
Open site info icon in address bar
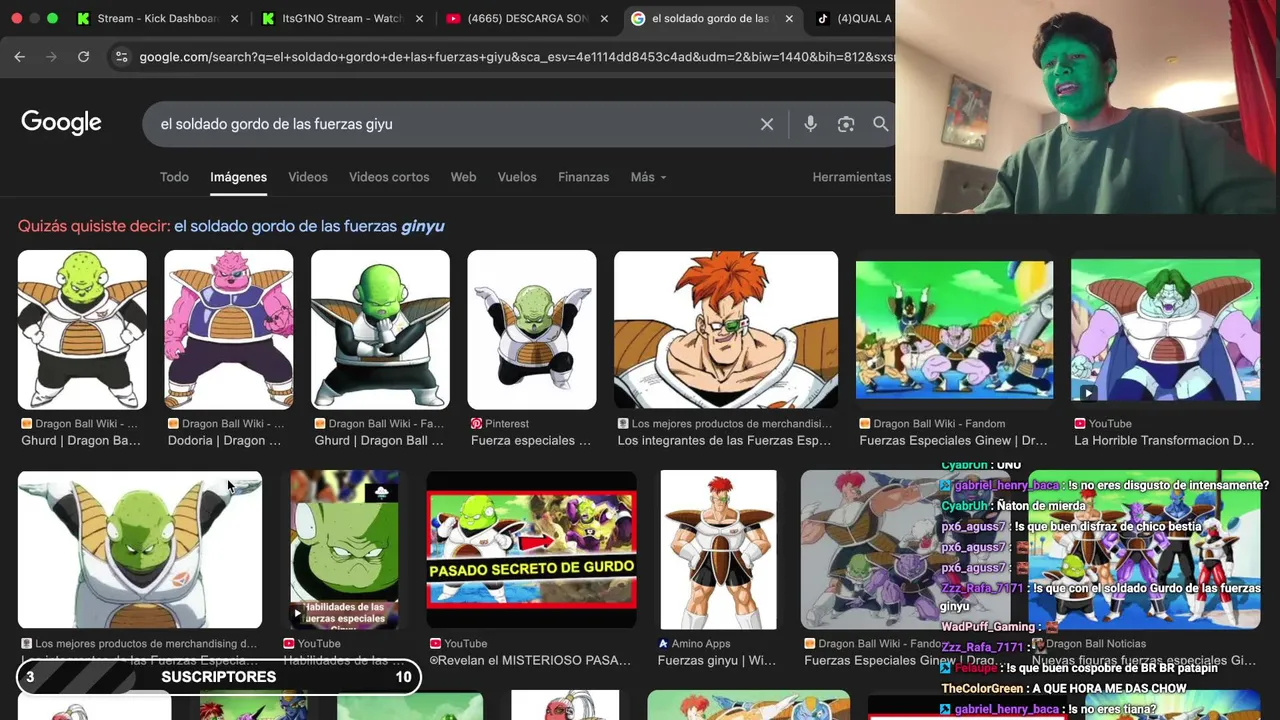pyautogui.click(x=121, y=57)
